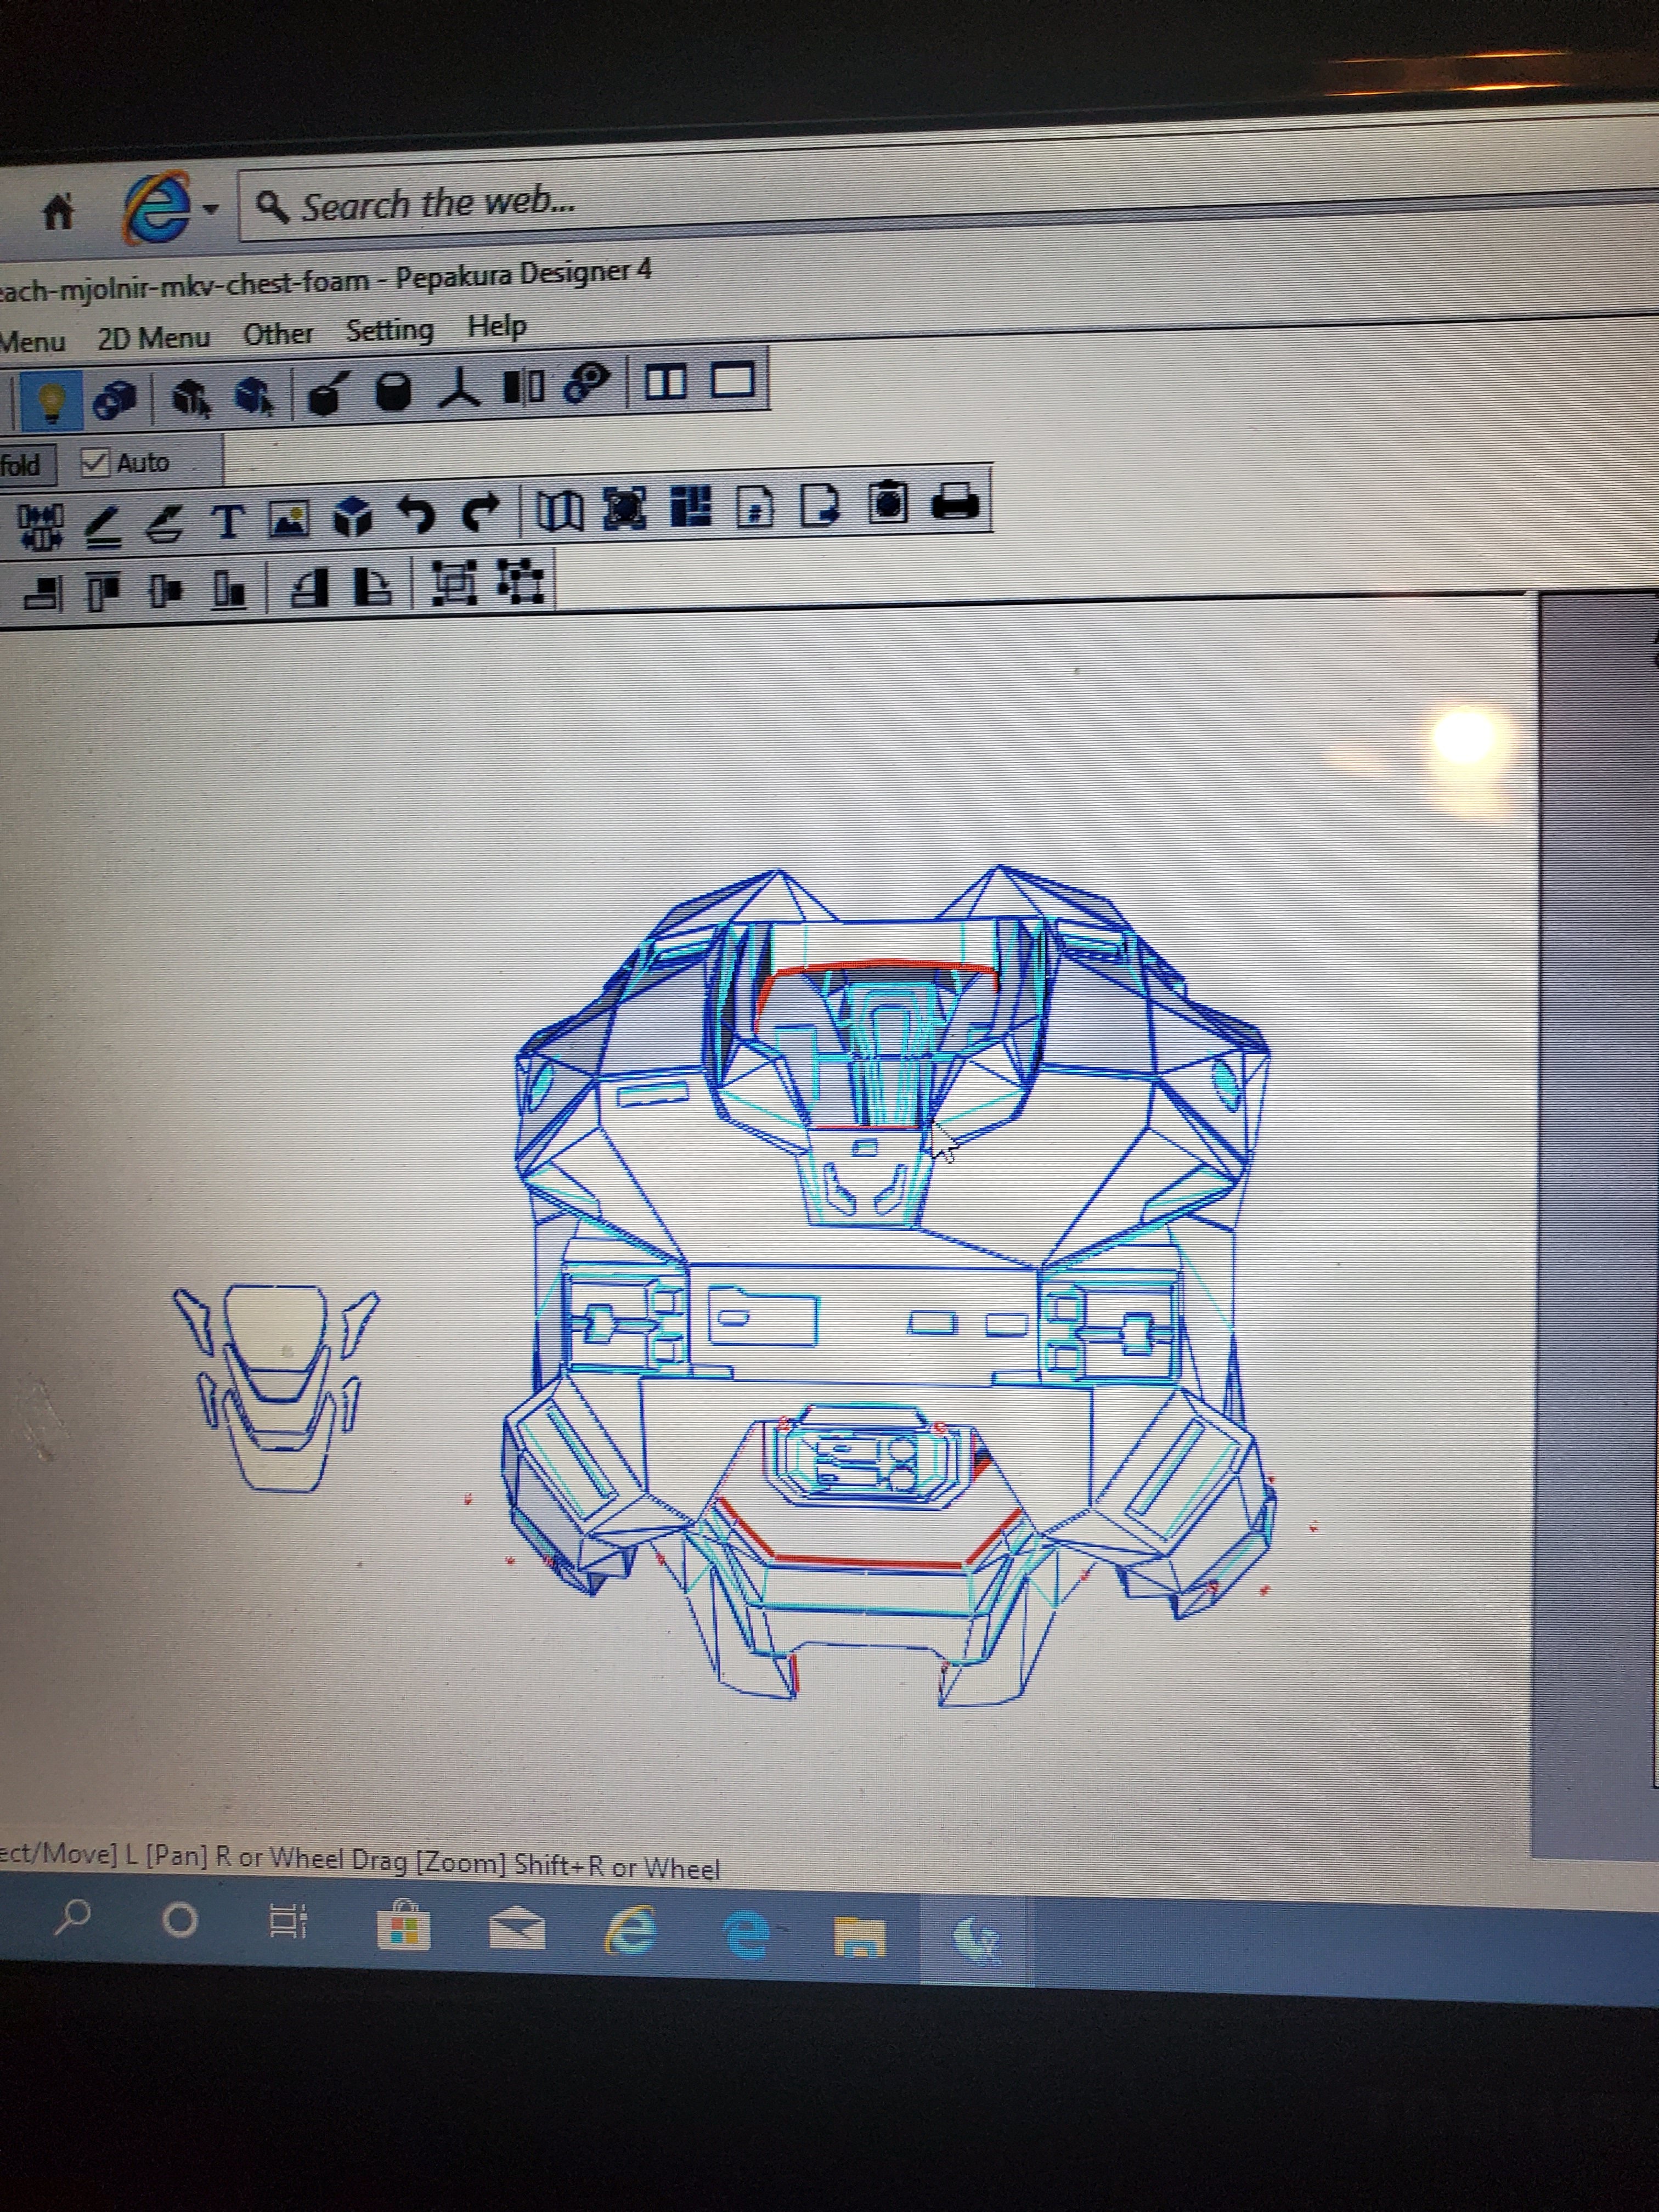Open File Explorer from taskbar

tap(859, 1937)
